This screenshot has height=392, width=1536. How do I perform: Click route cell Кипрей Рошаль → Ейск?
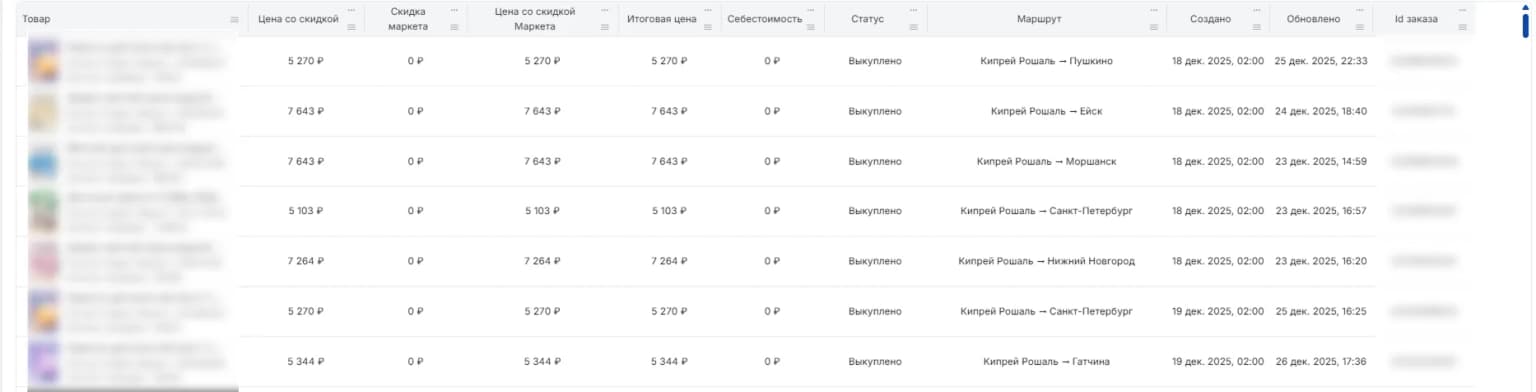coord(1046,111)
